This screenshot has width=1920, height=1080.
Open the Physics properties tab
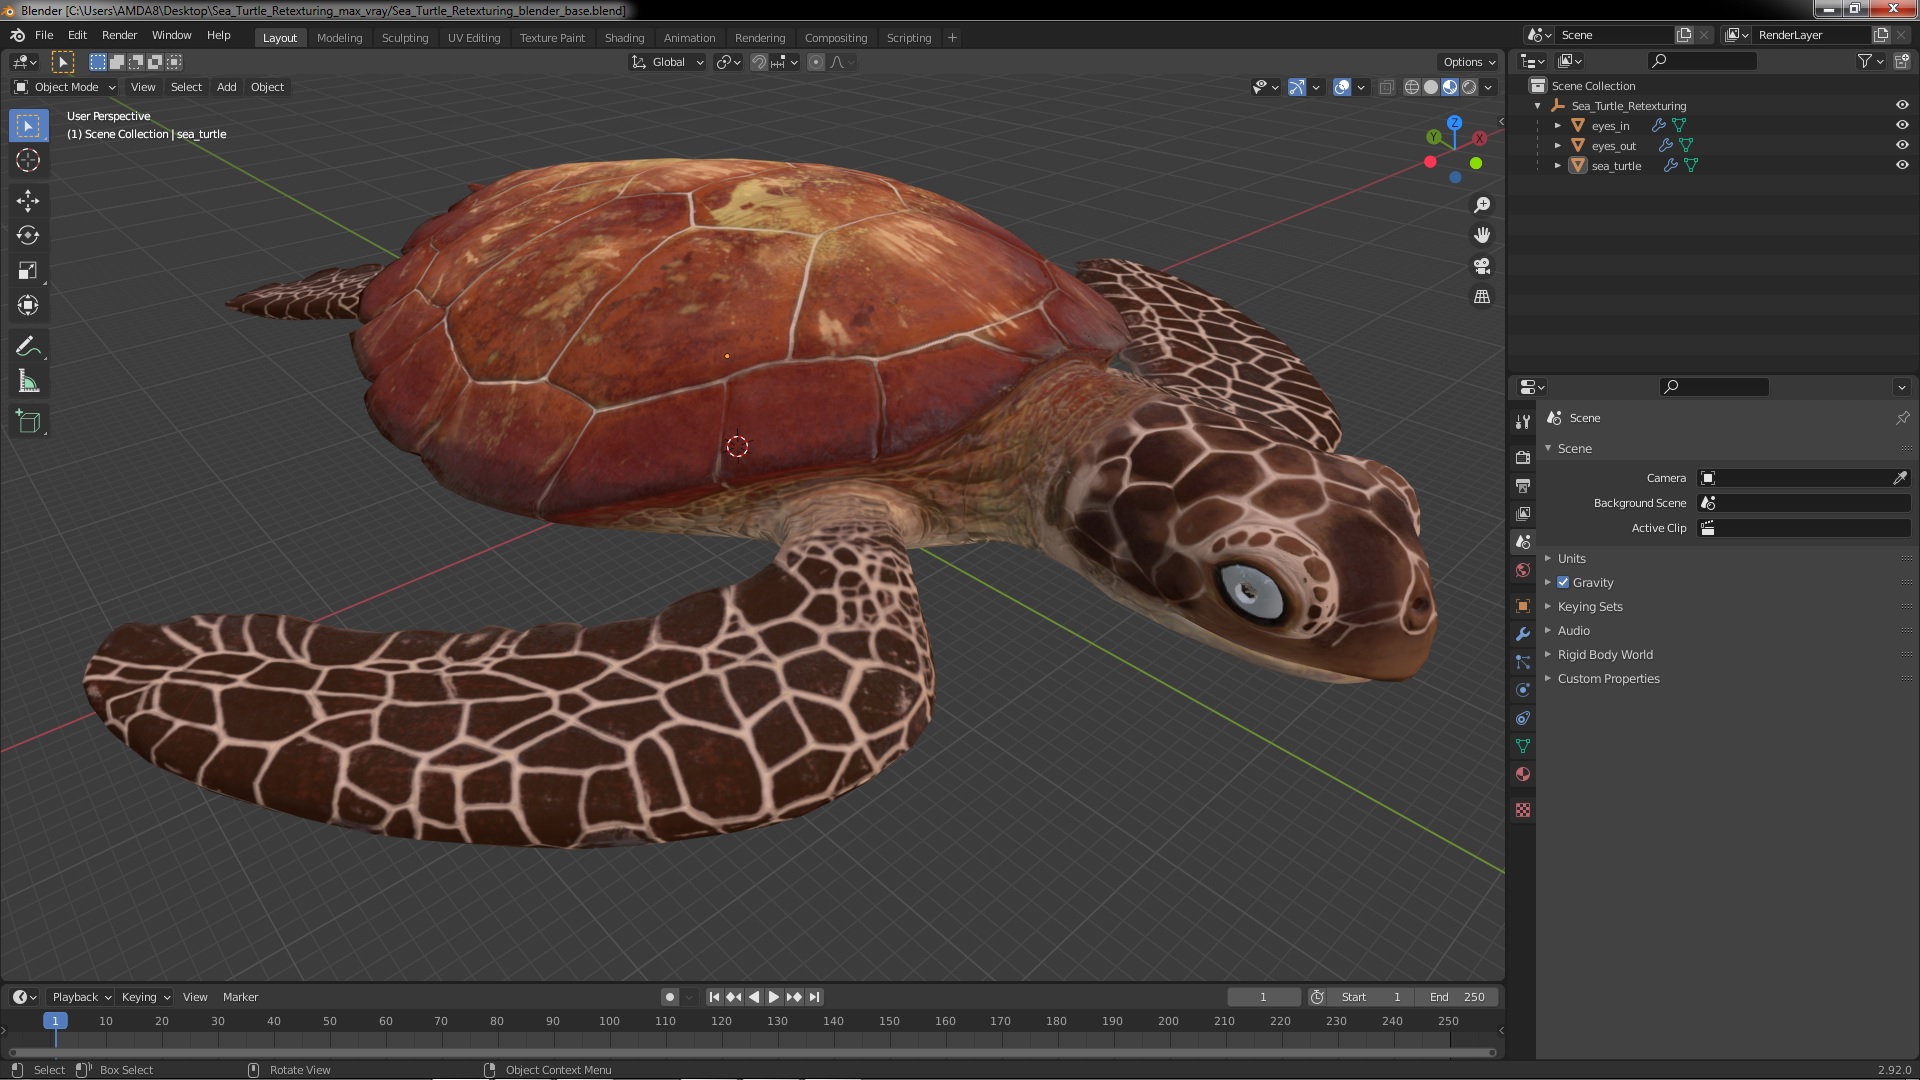(x=1522, y=690)
